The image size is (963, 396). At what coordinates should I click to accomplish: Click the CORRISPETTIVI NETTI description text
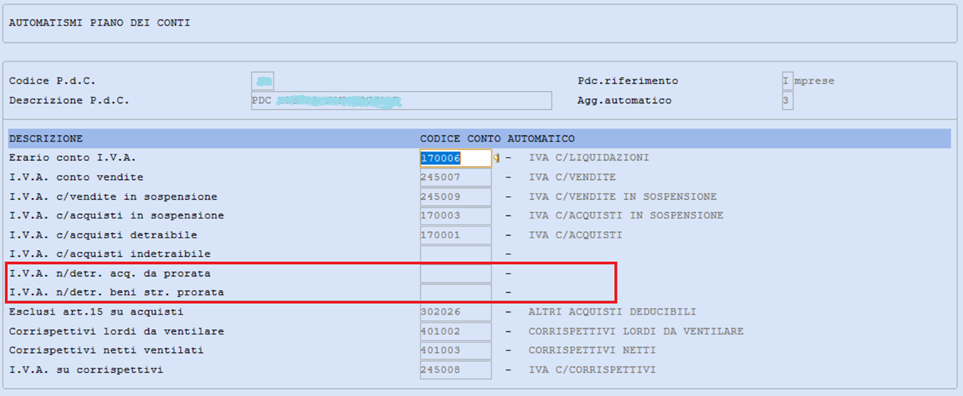592,351
